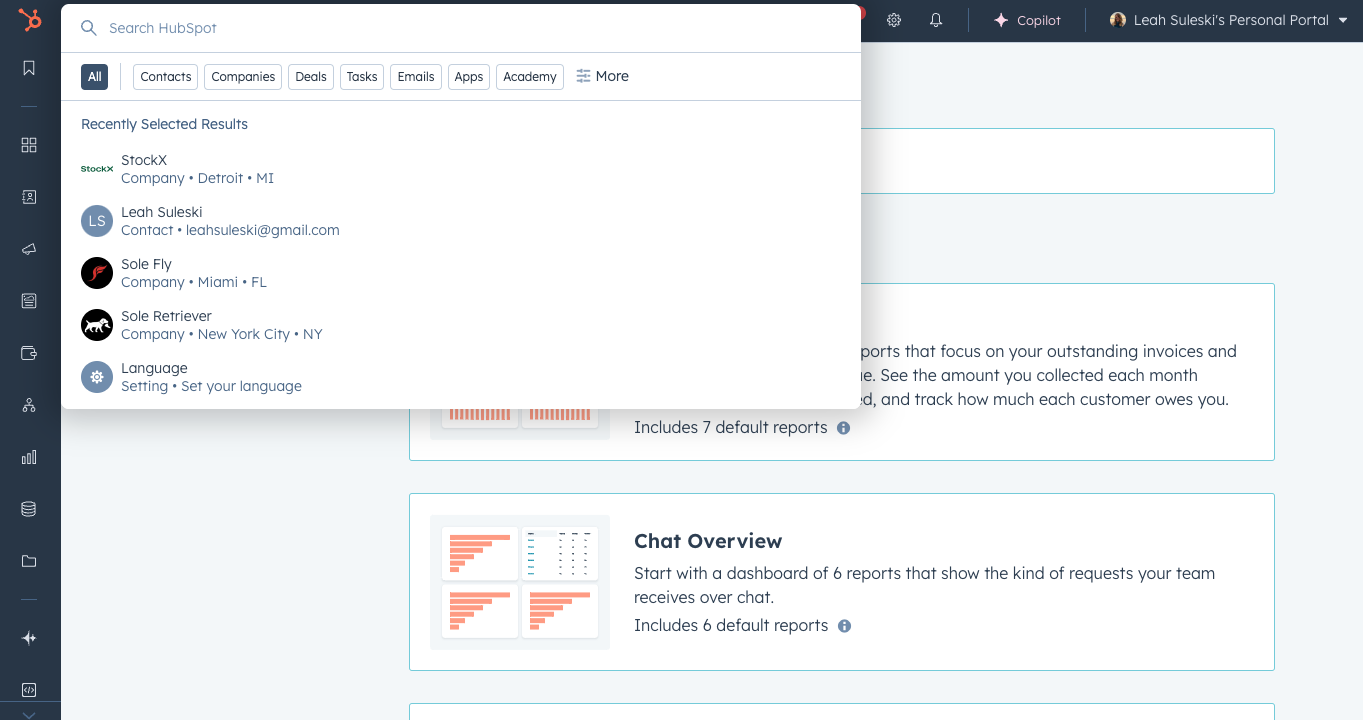Open the notifications bell
Image resolution: width=1363 pixels, height=720 pixels.
click(936, 20)
